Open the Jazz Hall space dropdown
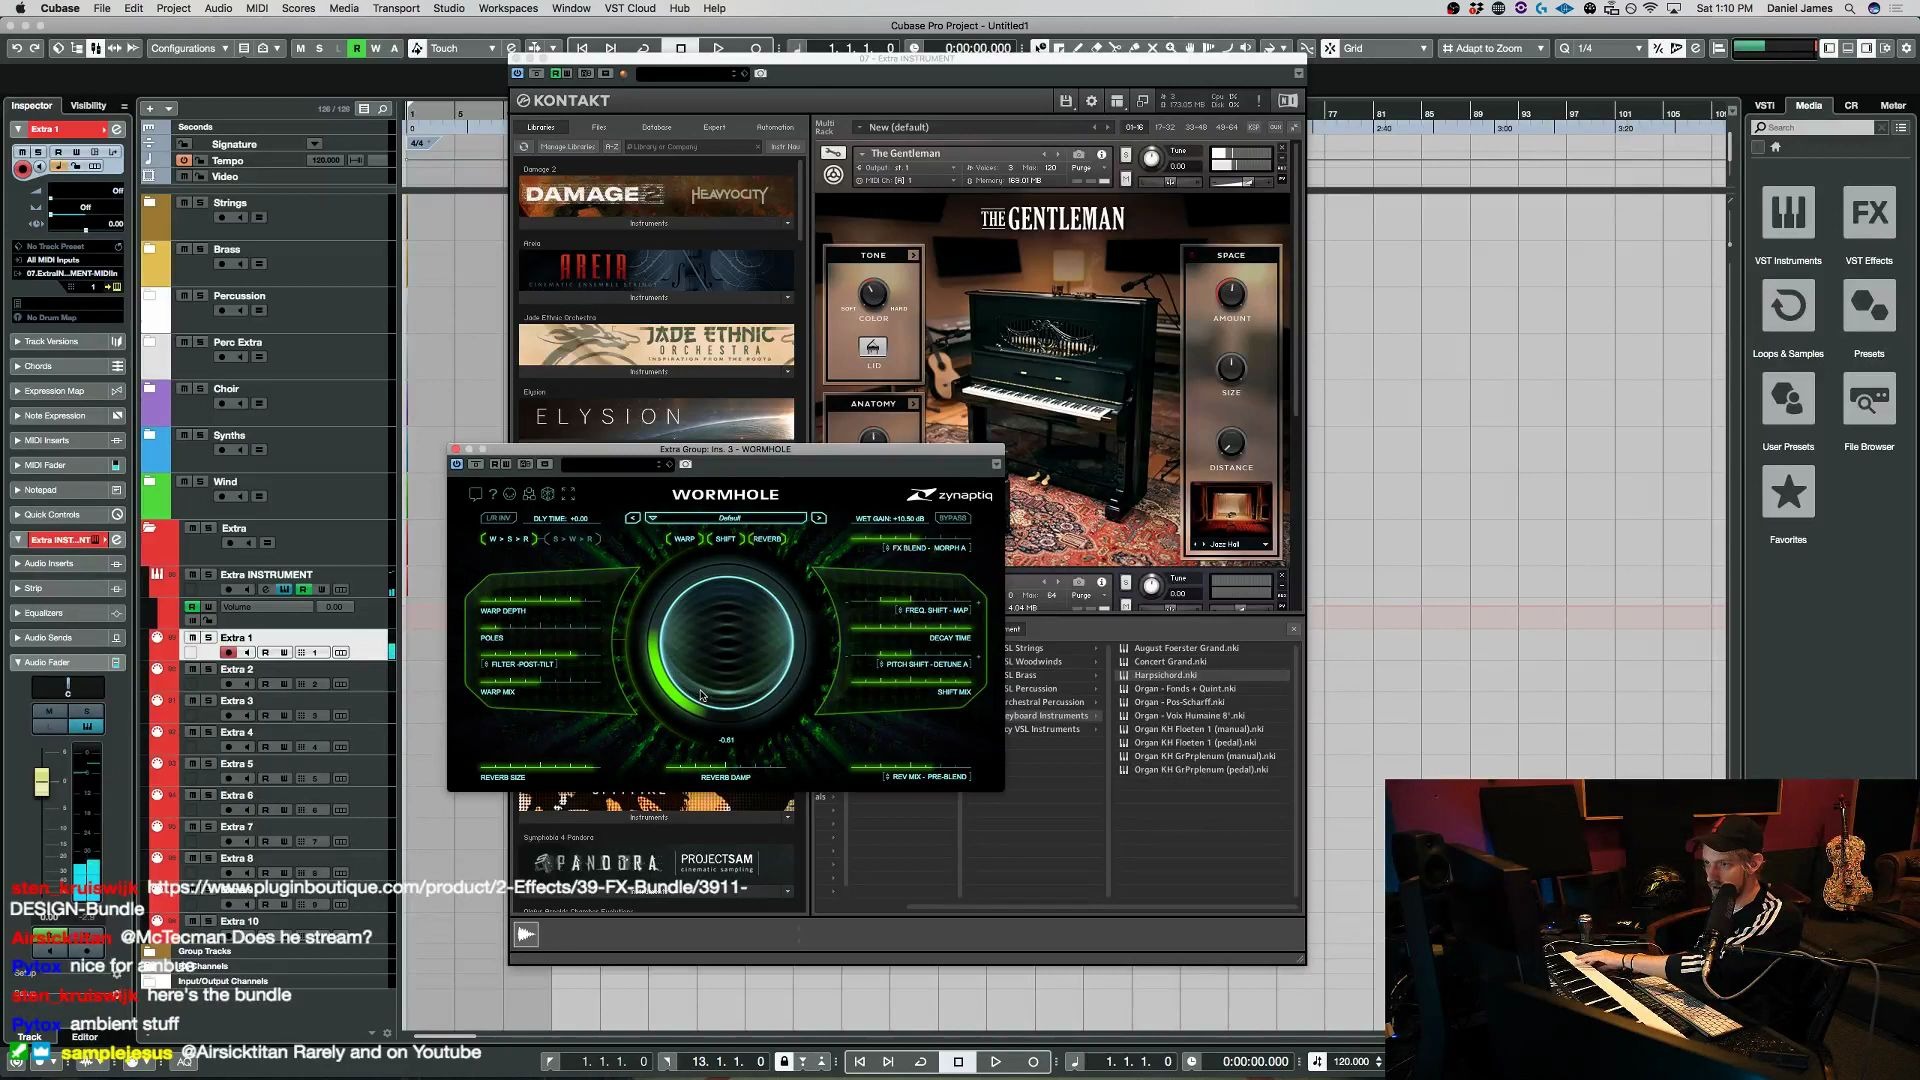1920x1080 pixels. pyautogui.click(x=1265, y=545)
